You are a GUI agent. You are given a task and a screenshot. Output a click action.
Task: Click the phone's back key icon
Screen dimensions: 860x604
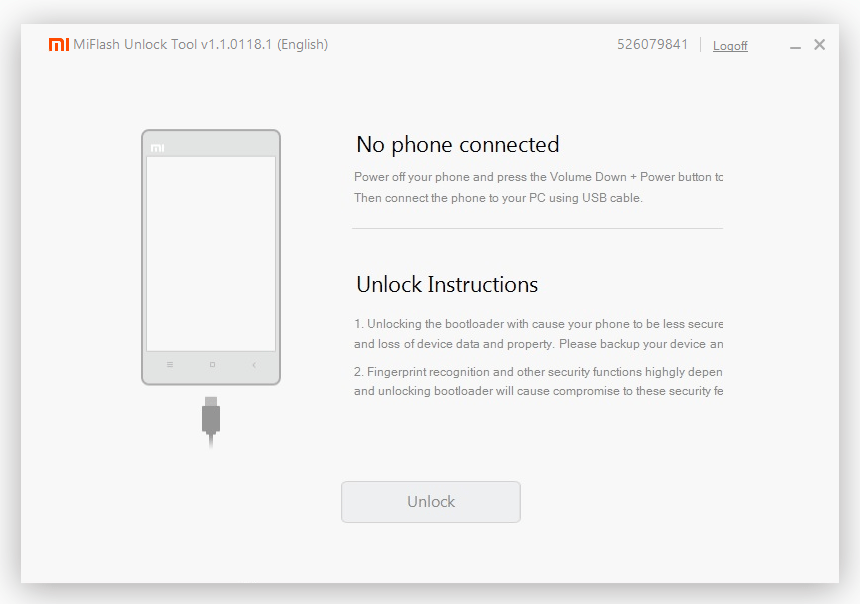[254, 365]
